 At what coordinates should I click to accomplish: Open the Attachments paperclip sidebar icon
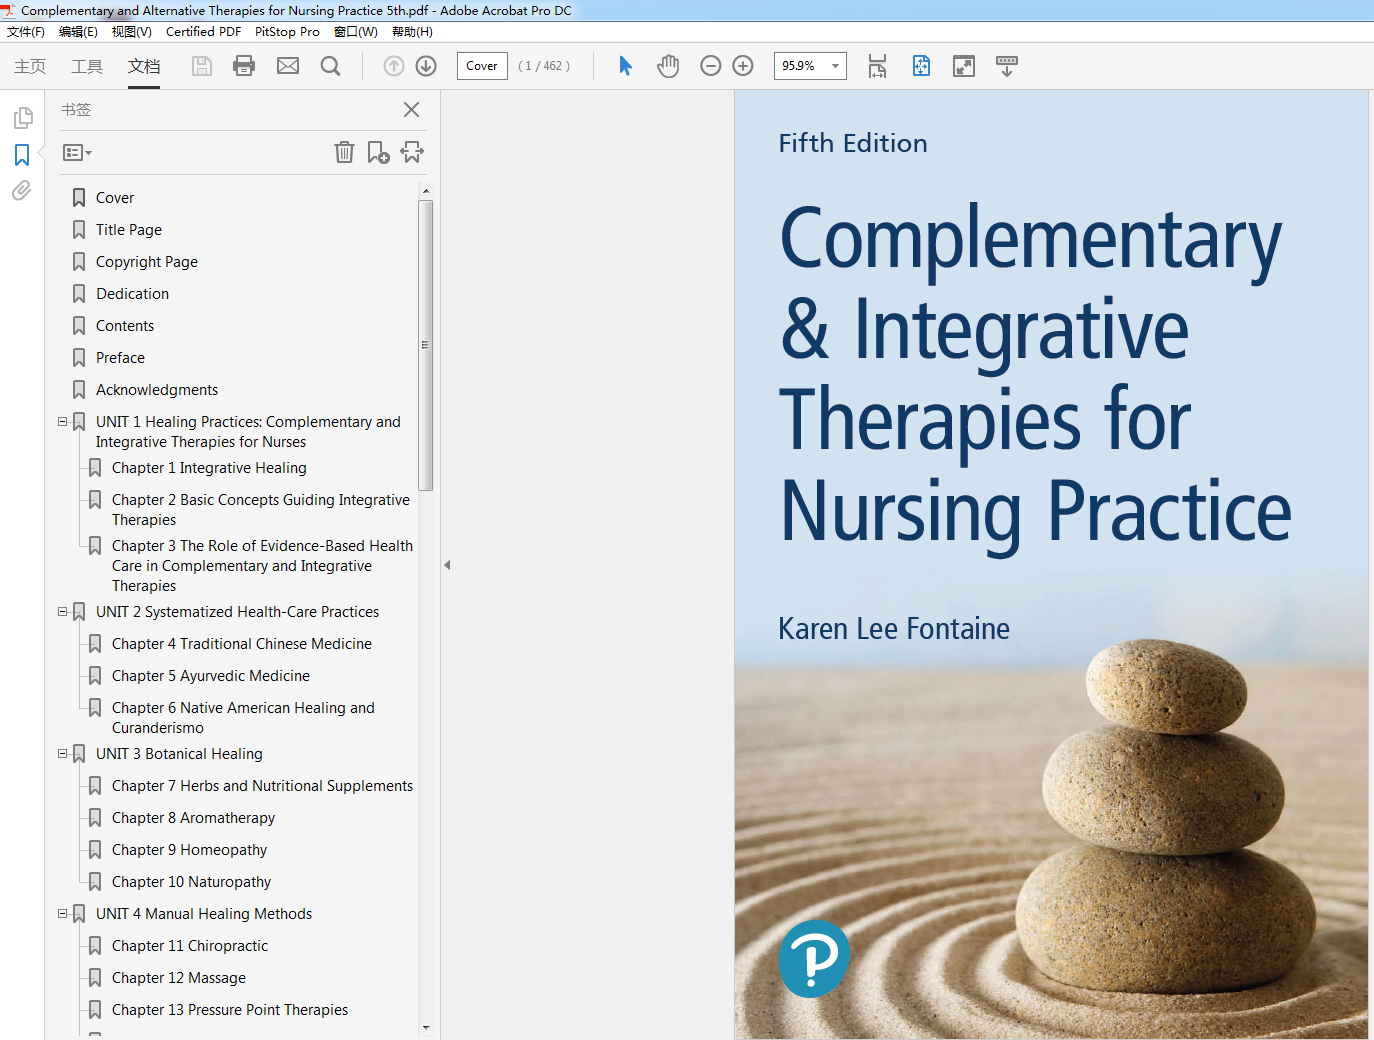point(22,190)
